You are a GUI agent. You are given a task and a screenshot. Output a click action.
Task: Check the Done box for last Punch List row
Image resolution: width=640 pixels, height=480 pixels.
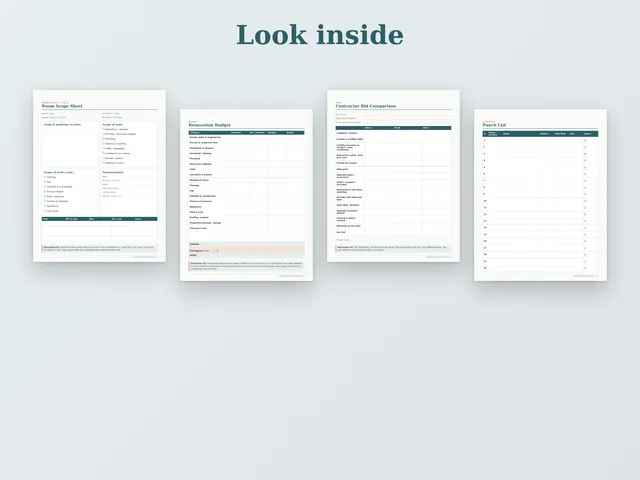coord(585,268)
